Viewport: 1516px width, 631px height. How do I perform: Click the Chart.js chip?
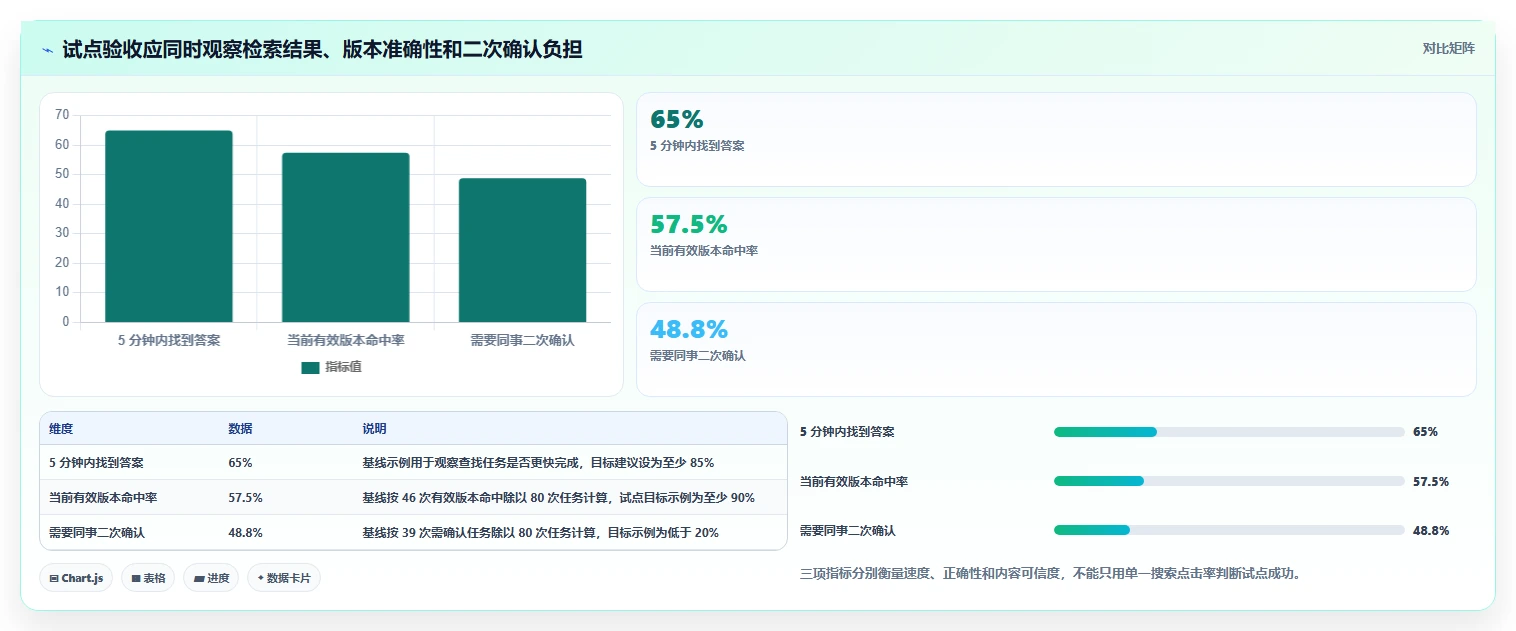tap(77, 578)
